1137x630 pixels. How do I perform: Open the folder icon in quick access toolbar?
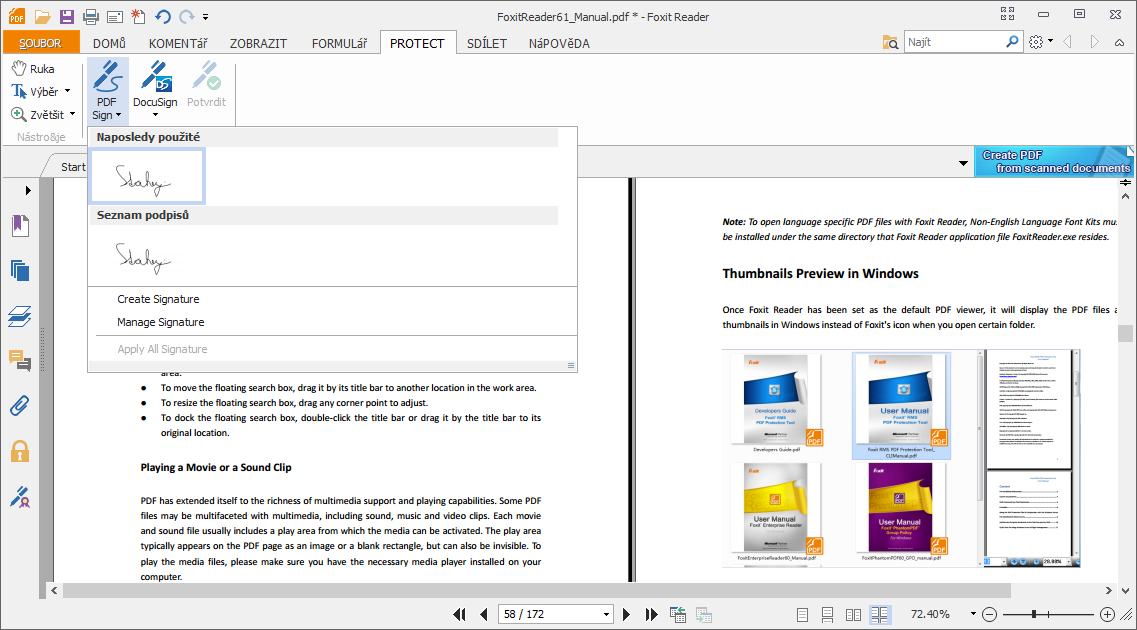pos(42,16)
